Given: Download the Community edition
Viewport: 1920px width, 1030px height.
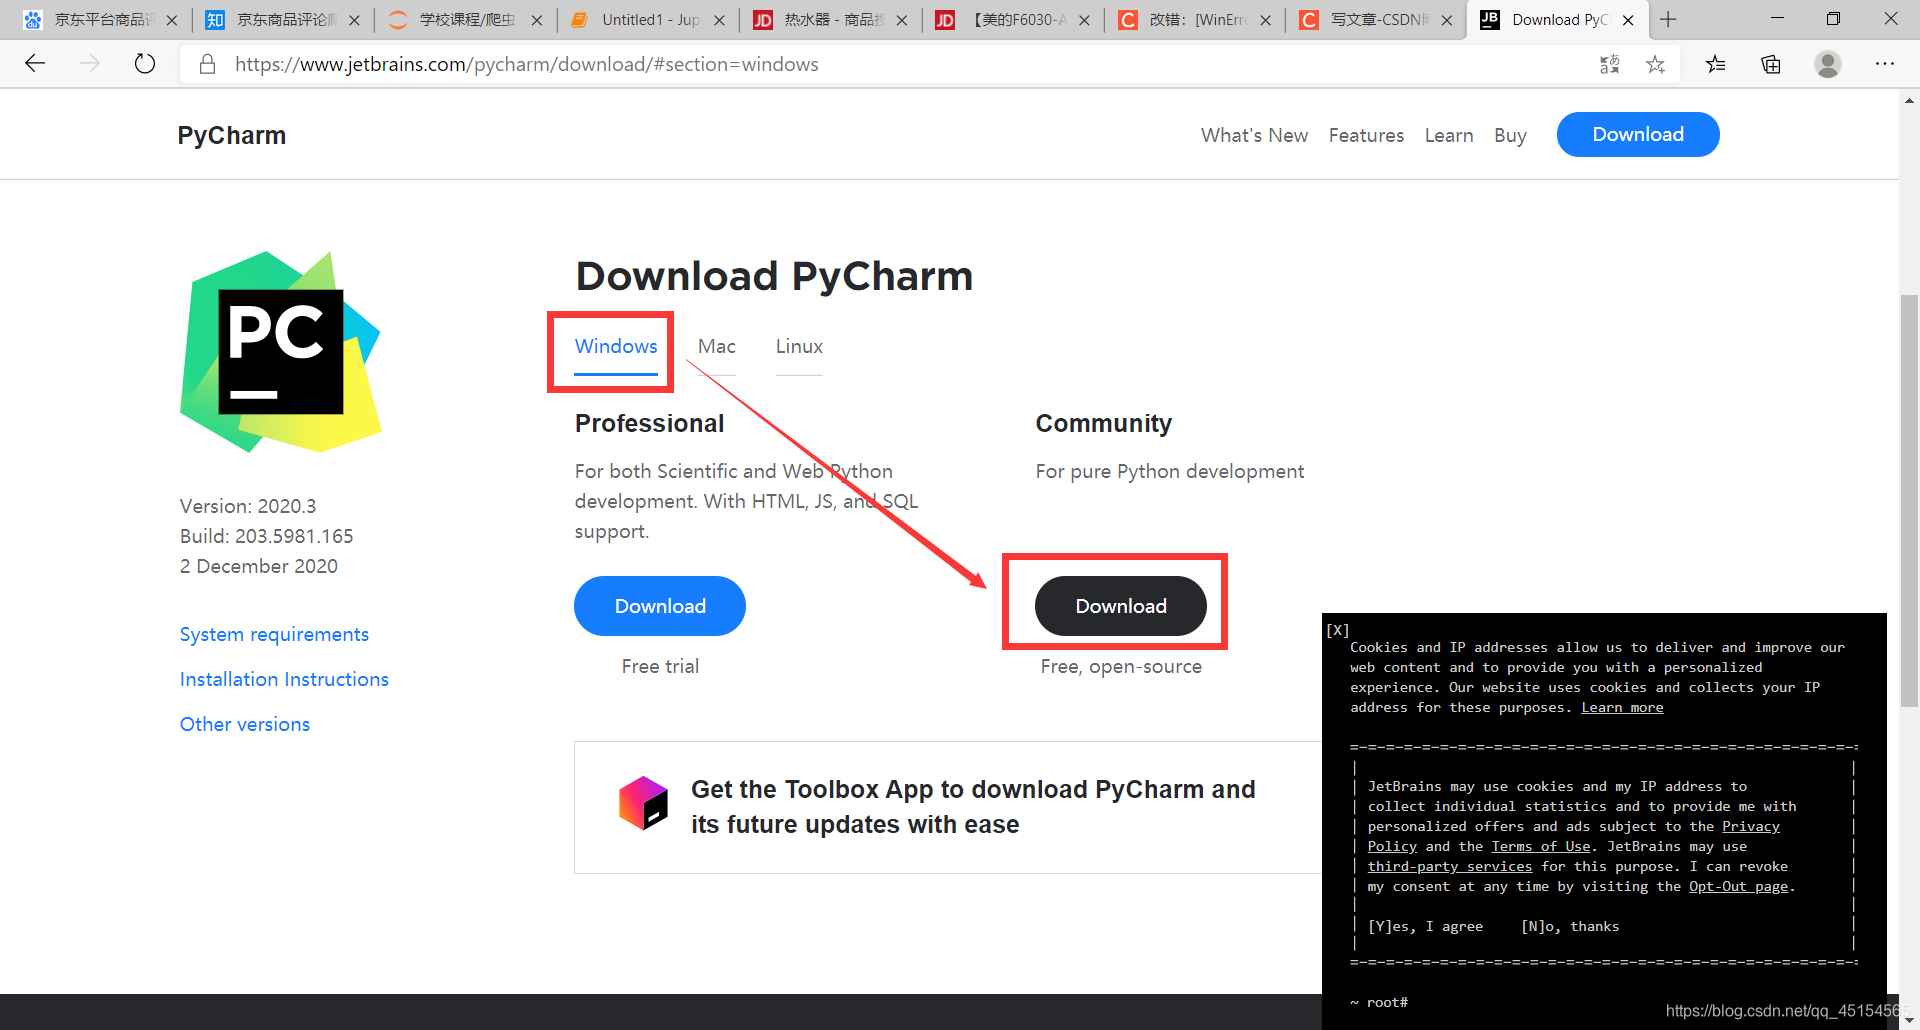Looking at the screenshot, I should tap(1121, 606).
